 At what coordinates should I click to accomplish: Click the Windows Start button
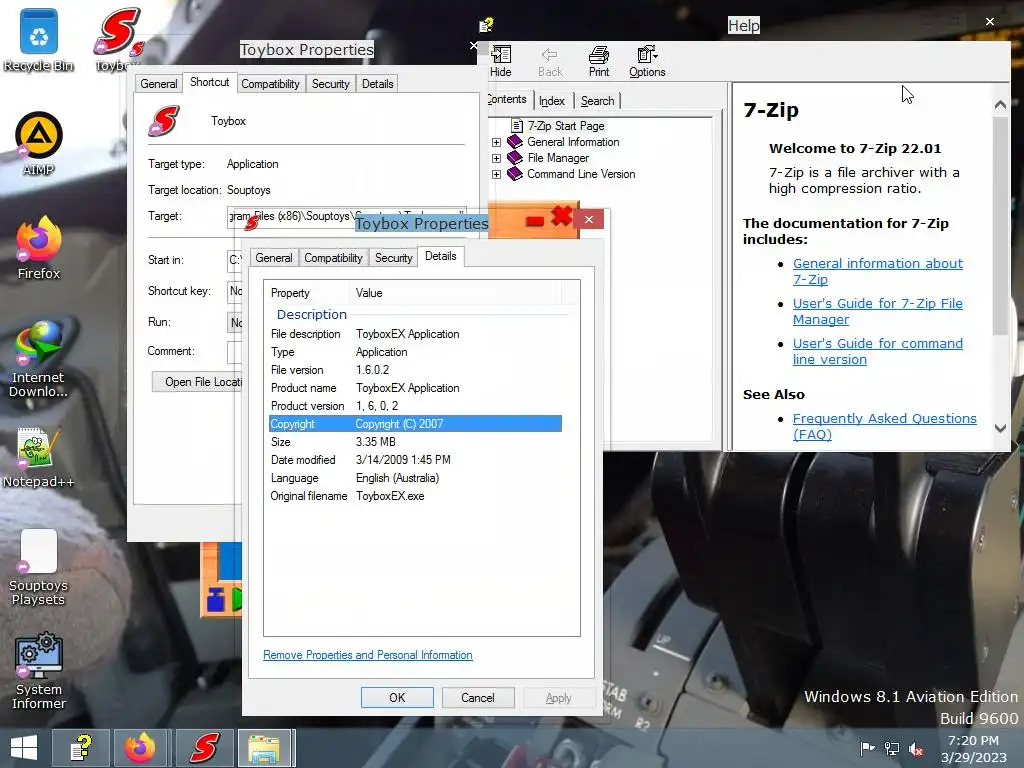point(24,748)
